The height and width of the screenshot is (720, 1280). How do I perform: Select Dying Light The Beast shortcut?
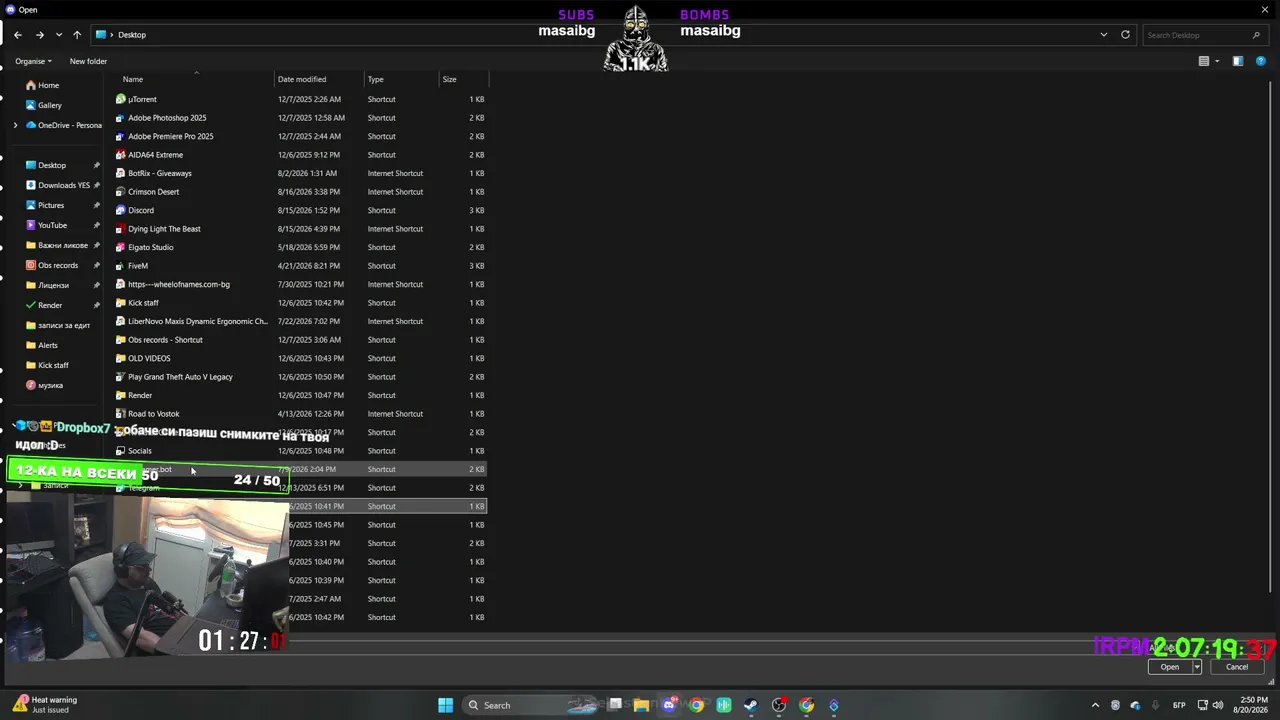[x=164, y=229]
